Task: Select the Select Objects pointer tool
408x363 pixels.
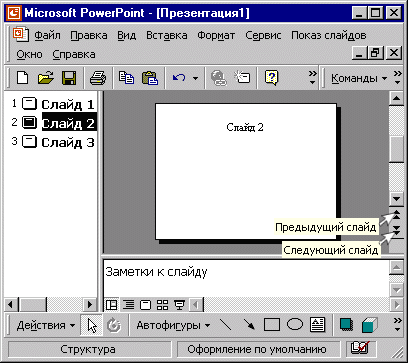Action: (x=91, y=325)
